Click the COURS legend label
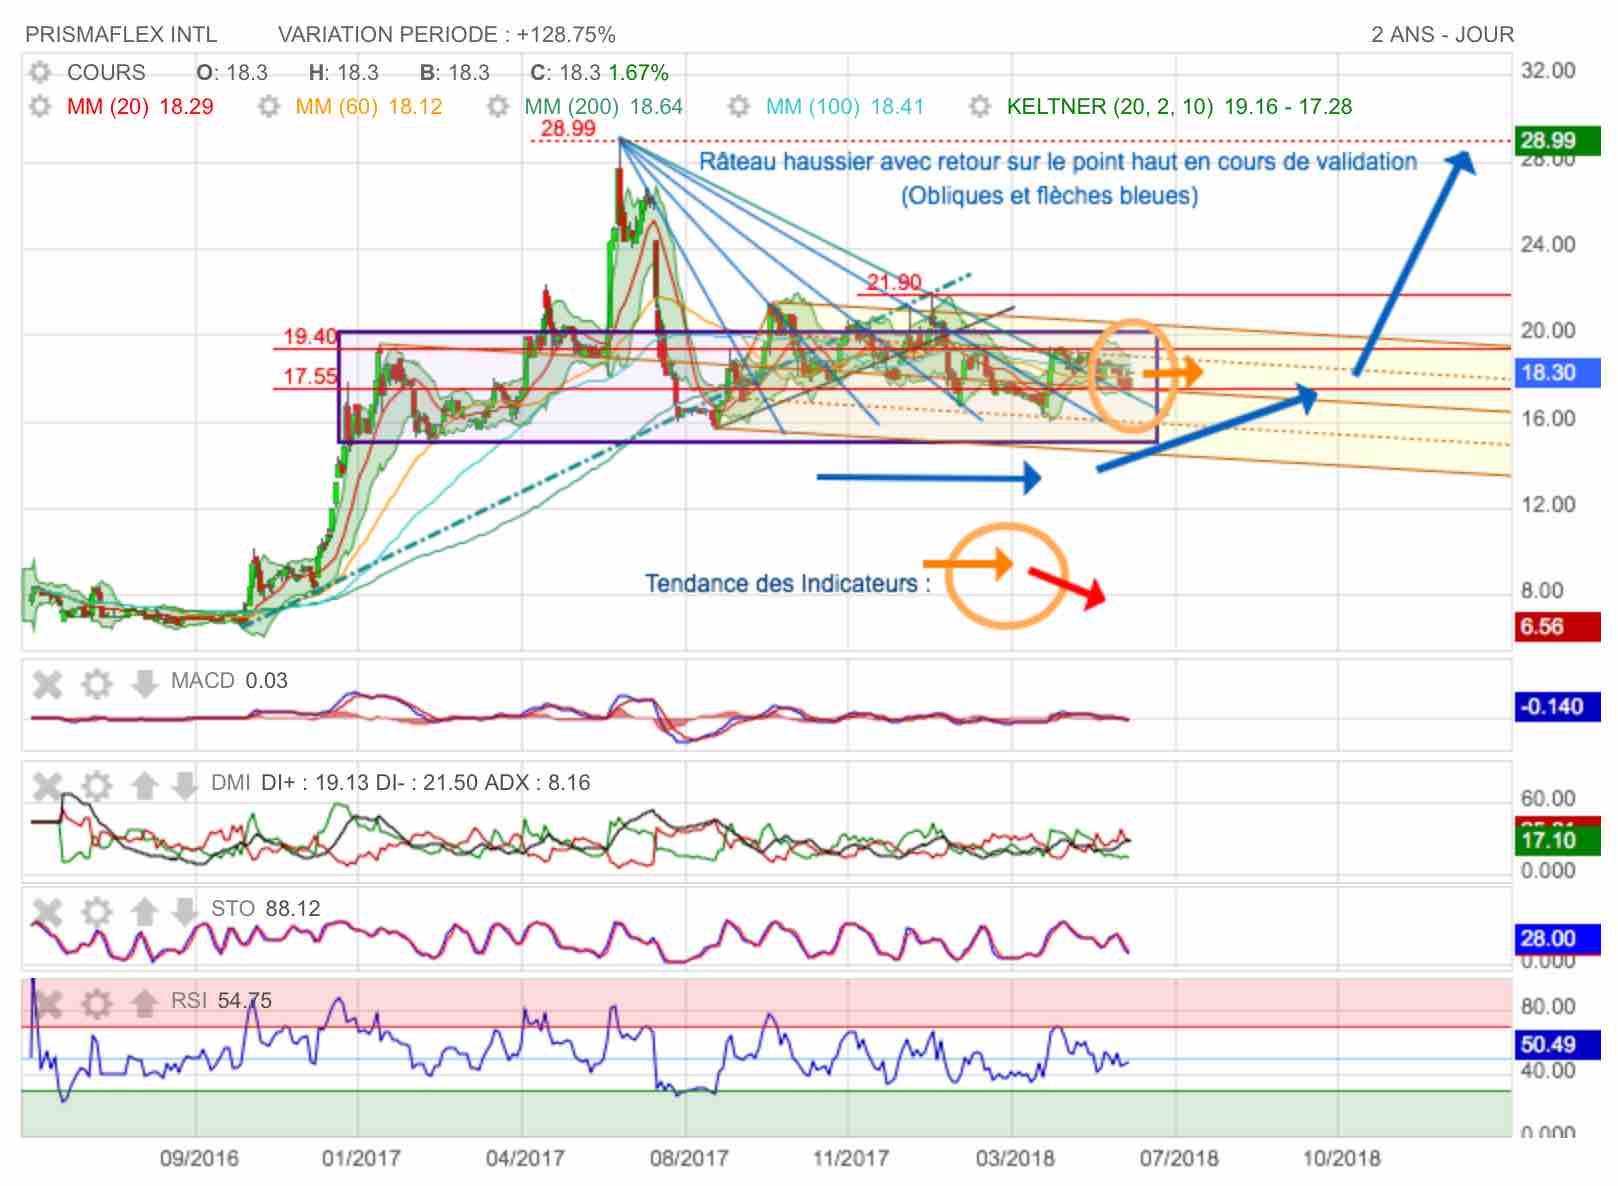Viewport: 1618px width, 1186px height. [106, 73]
